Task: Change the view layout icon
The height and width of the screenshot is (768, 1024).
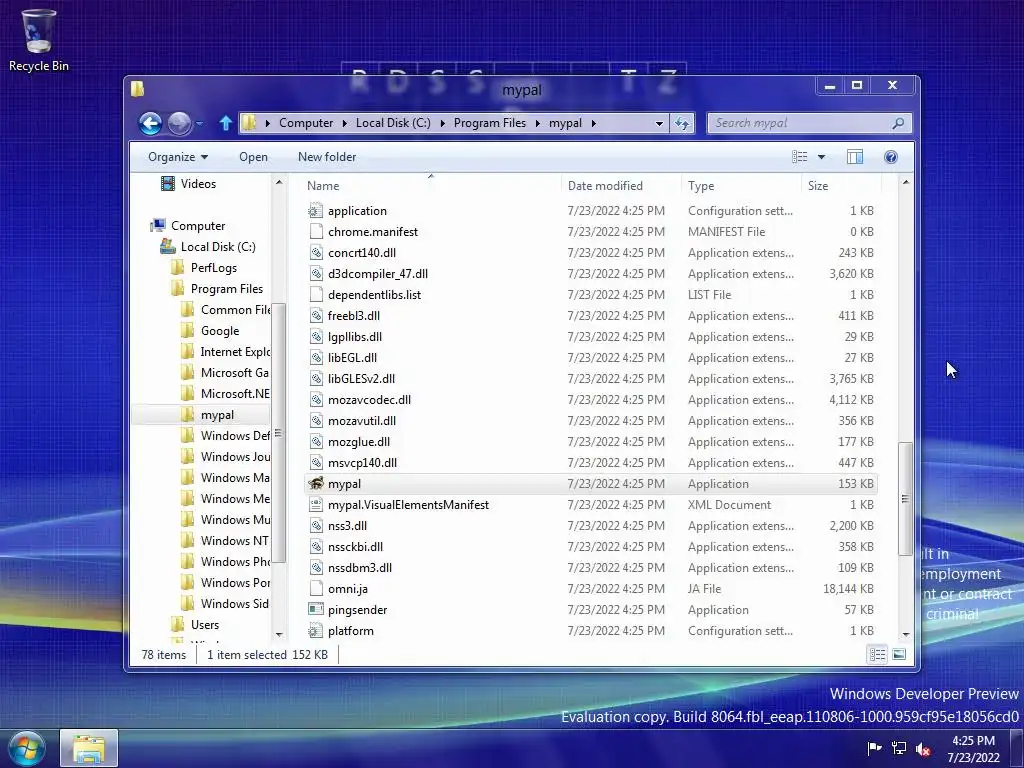Action: click(799, 157)
